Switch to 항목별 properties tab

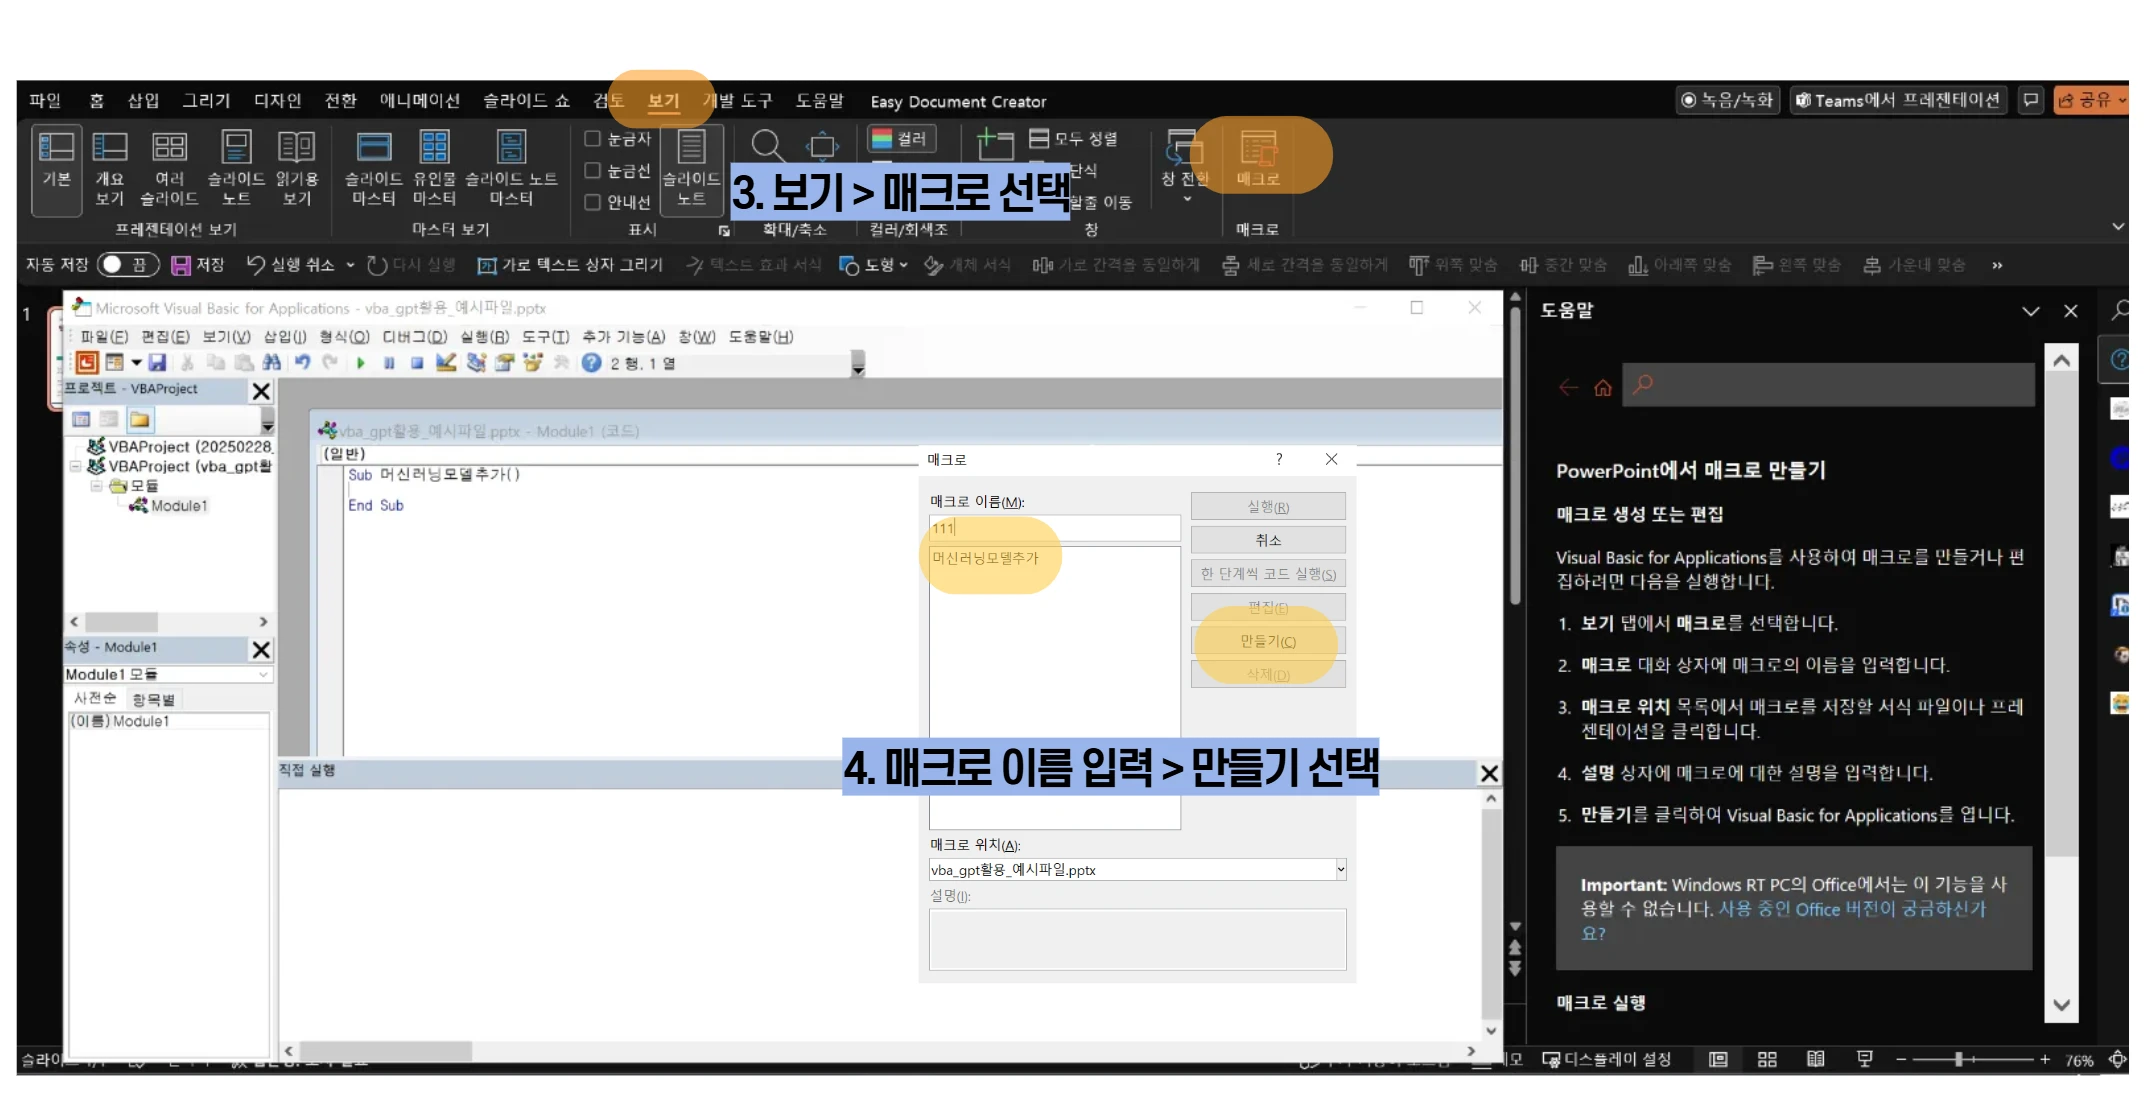point(153,699)
